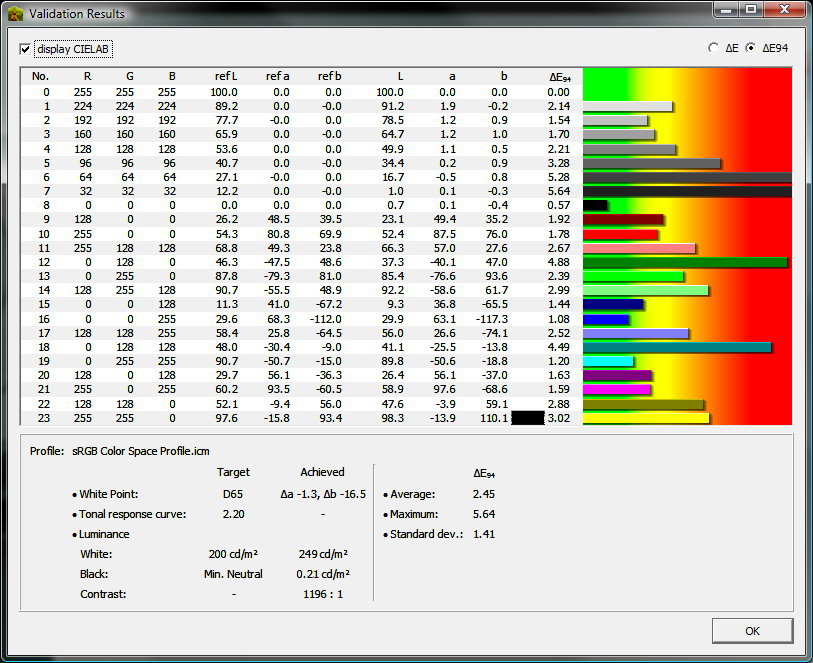
Task: Select the ΔE radio button
Action: [x=712, y=47]
